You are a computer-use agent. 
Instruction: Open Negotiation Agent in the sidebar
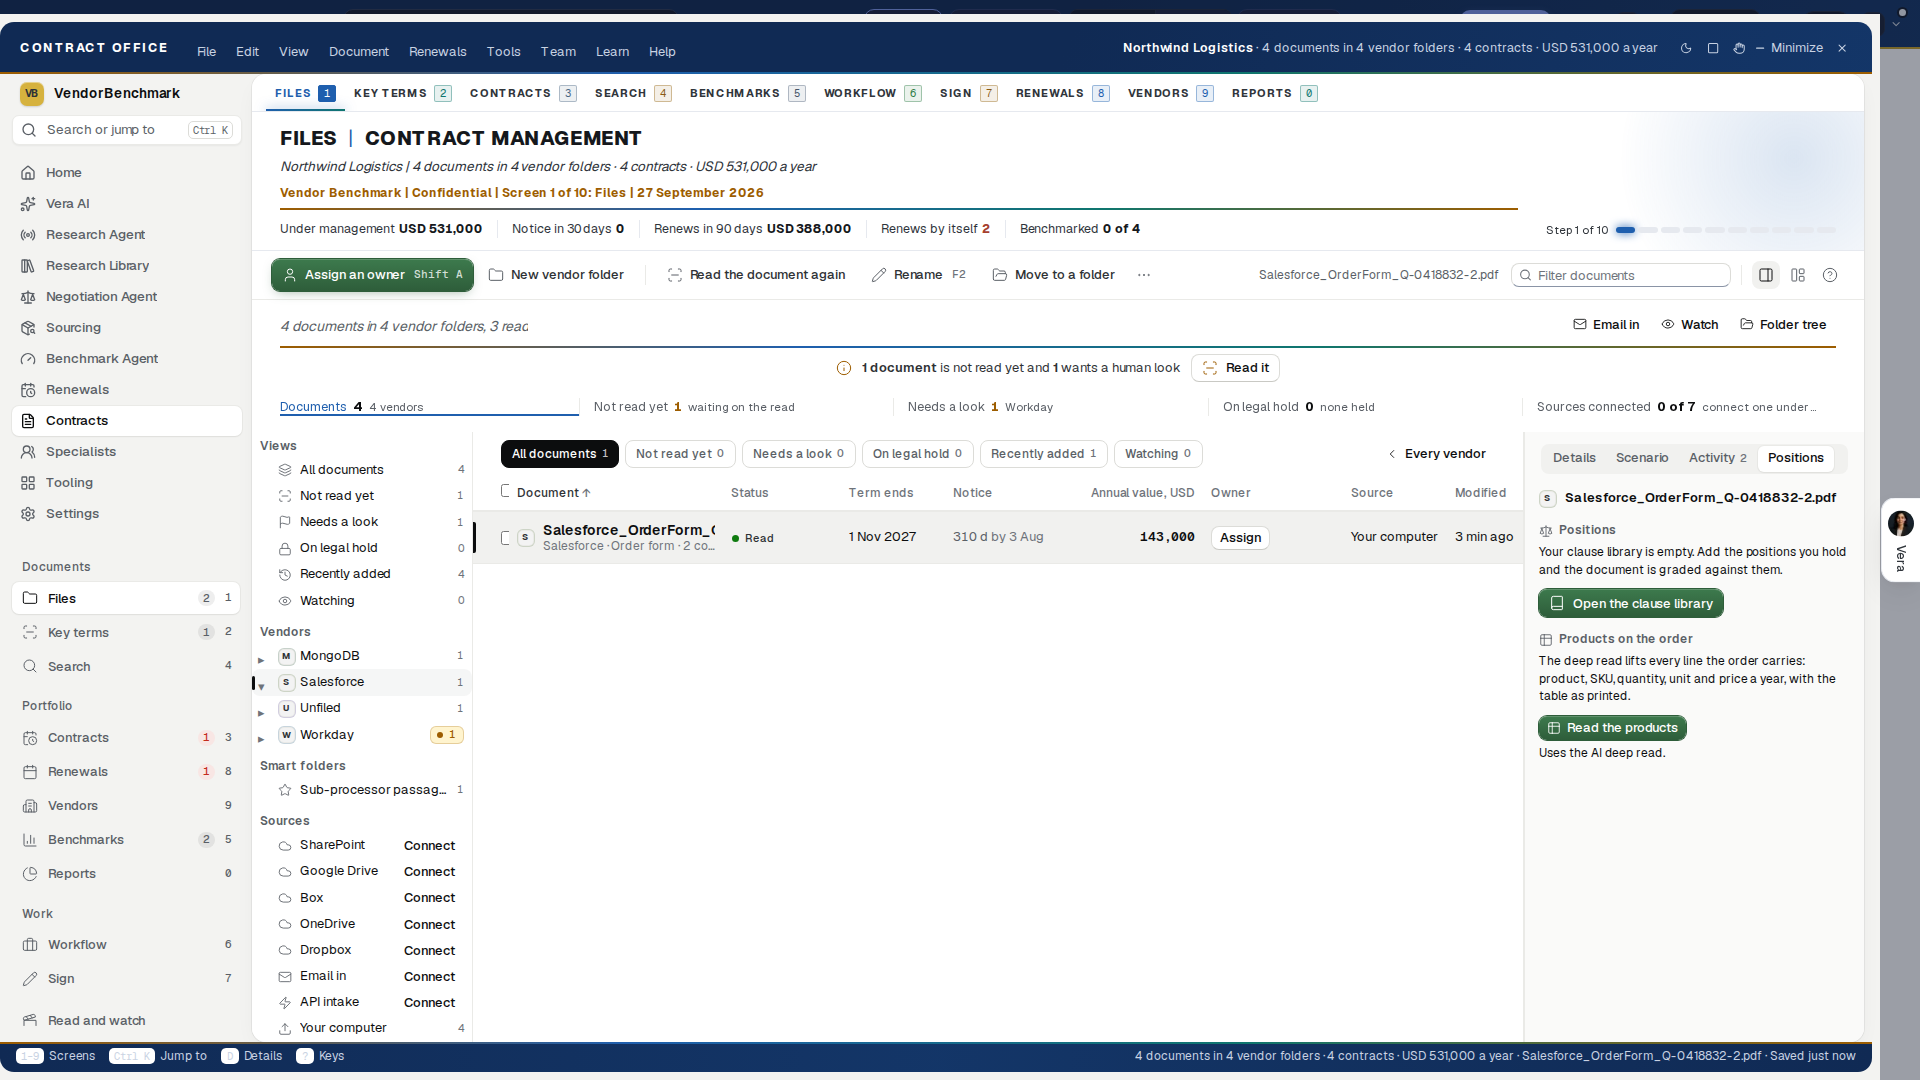127,296
